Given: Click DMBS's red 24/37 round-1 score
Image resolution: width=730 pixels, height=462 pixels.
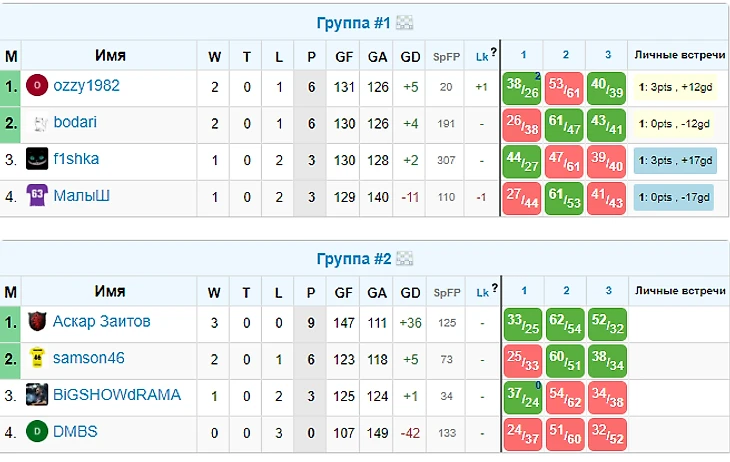Looking at the screenshot, I should 523,433.
